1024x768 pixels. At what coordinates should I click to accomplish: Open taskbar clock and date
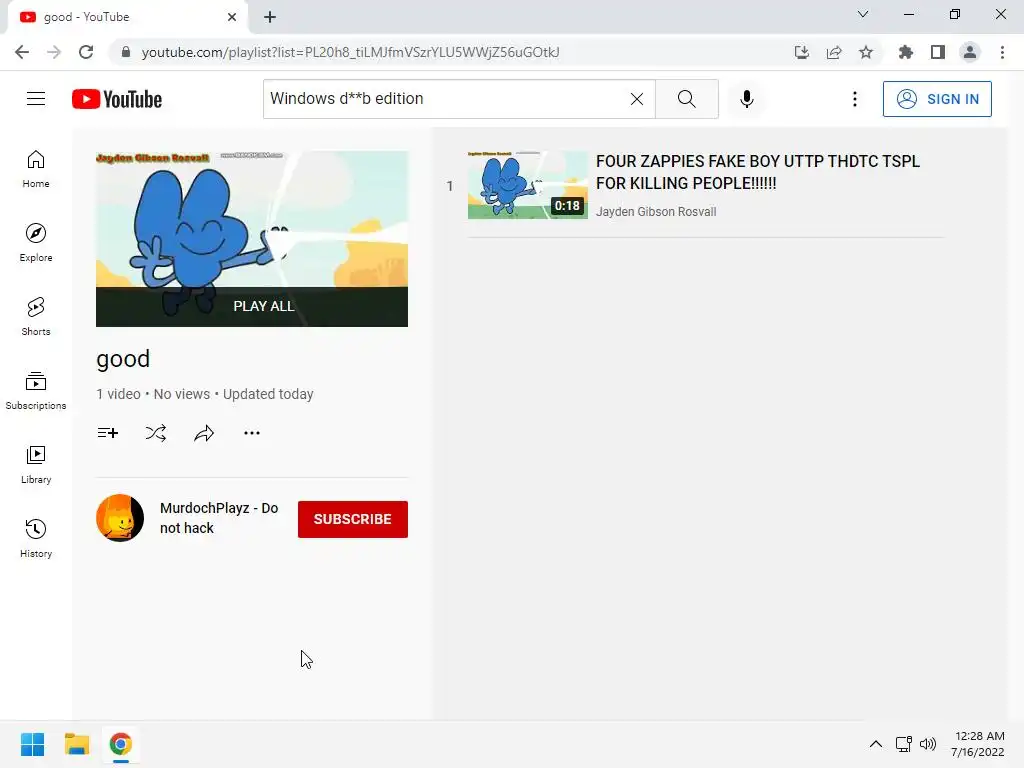point(978,744)
